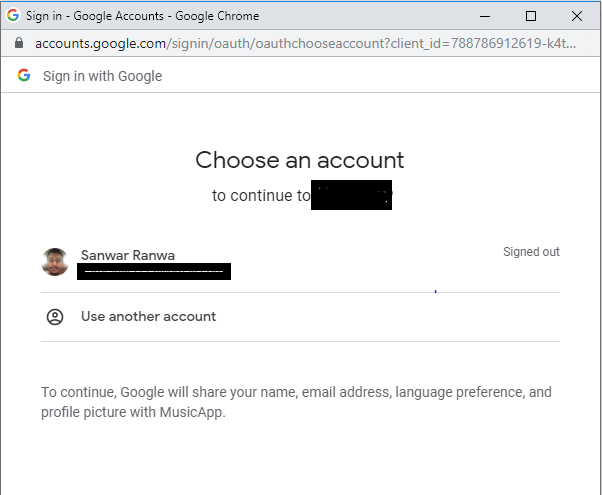The width and height of the screenshot is (602, 495).
Task: Click the redacted app name in subtitle
Action: pyautogui.click(x=351, y=196)
